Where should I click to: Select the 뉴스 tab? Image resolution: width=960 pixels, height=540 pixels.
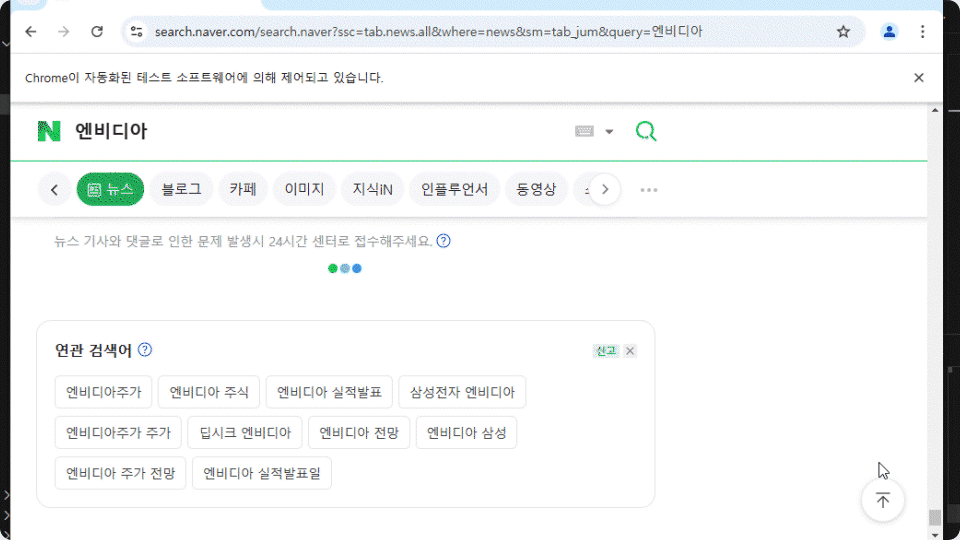point(110,189)
